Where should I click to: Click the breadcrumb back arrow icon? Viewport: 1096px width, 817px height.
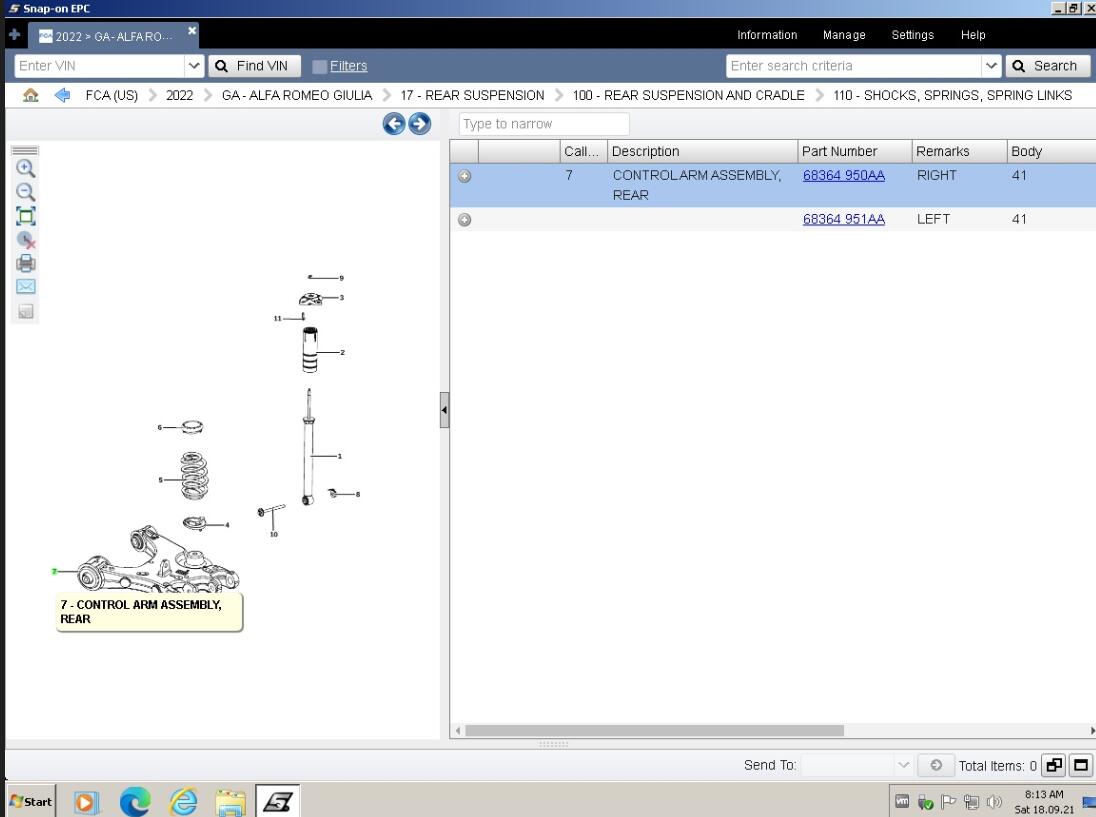pyautogui.click(x=62, y=95)
